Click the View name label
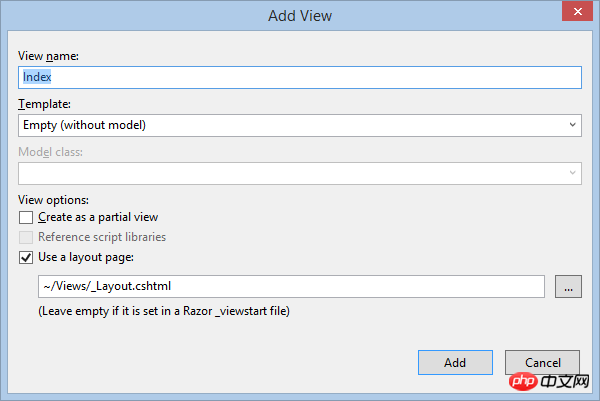Viewport: 600px width, 401px height. coord(48,56)
